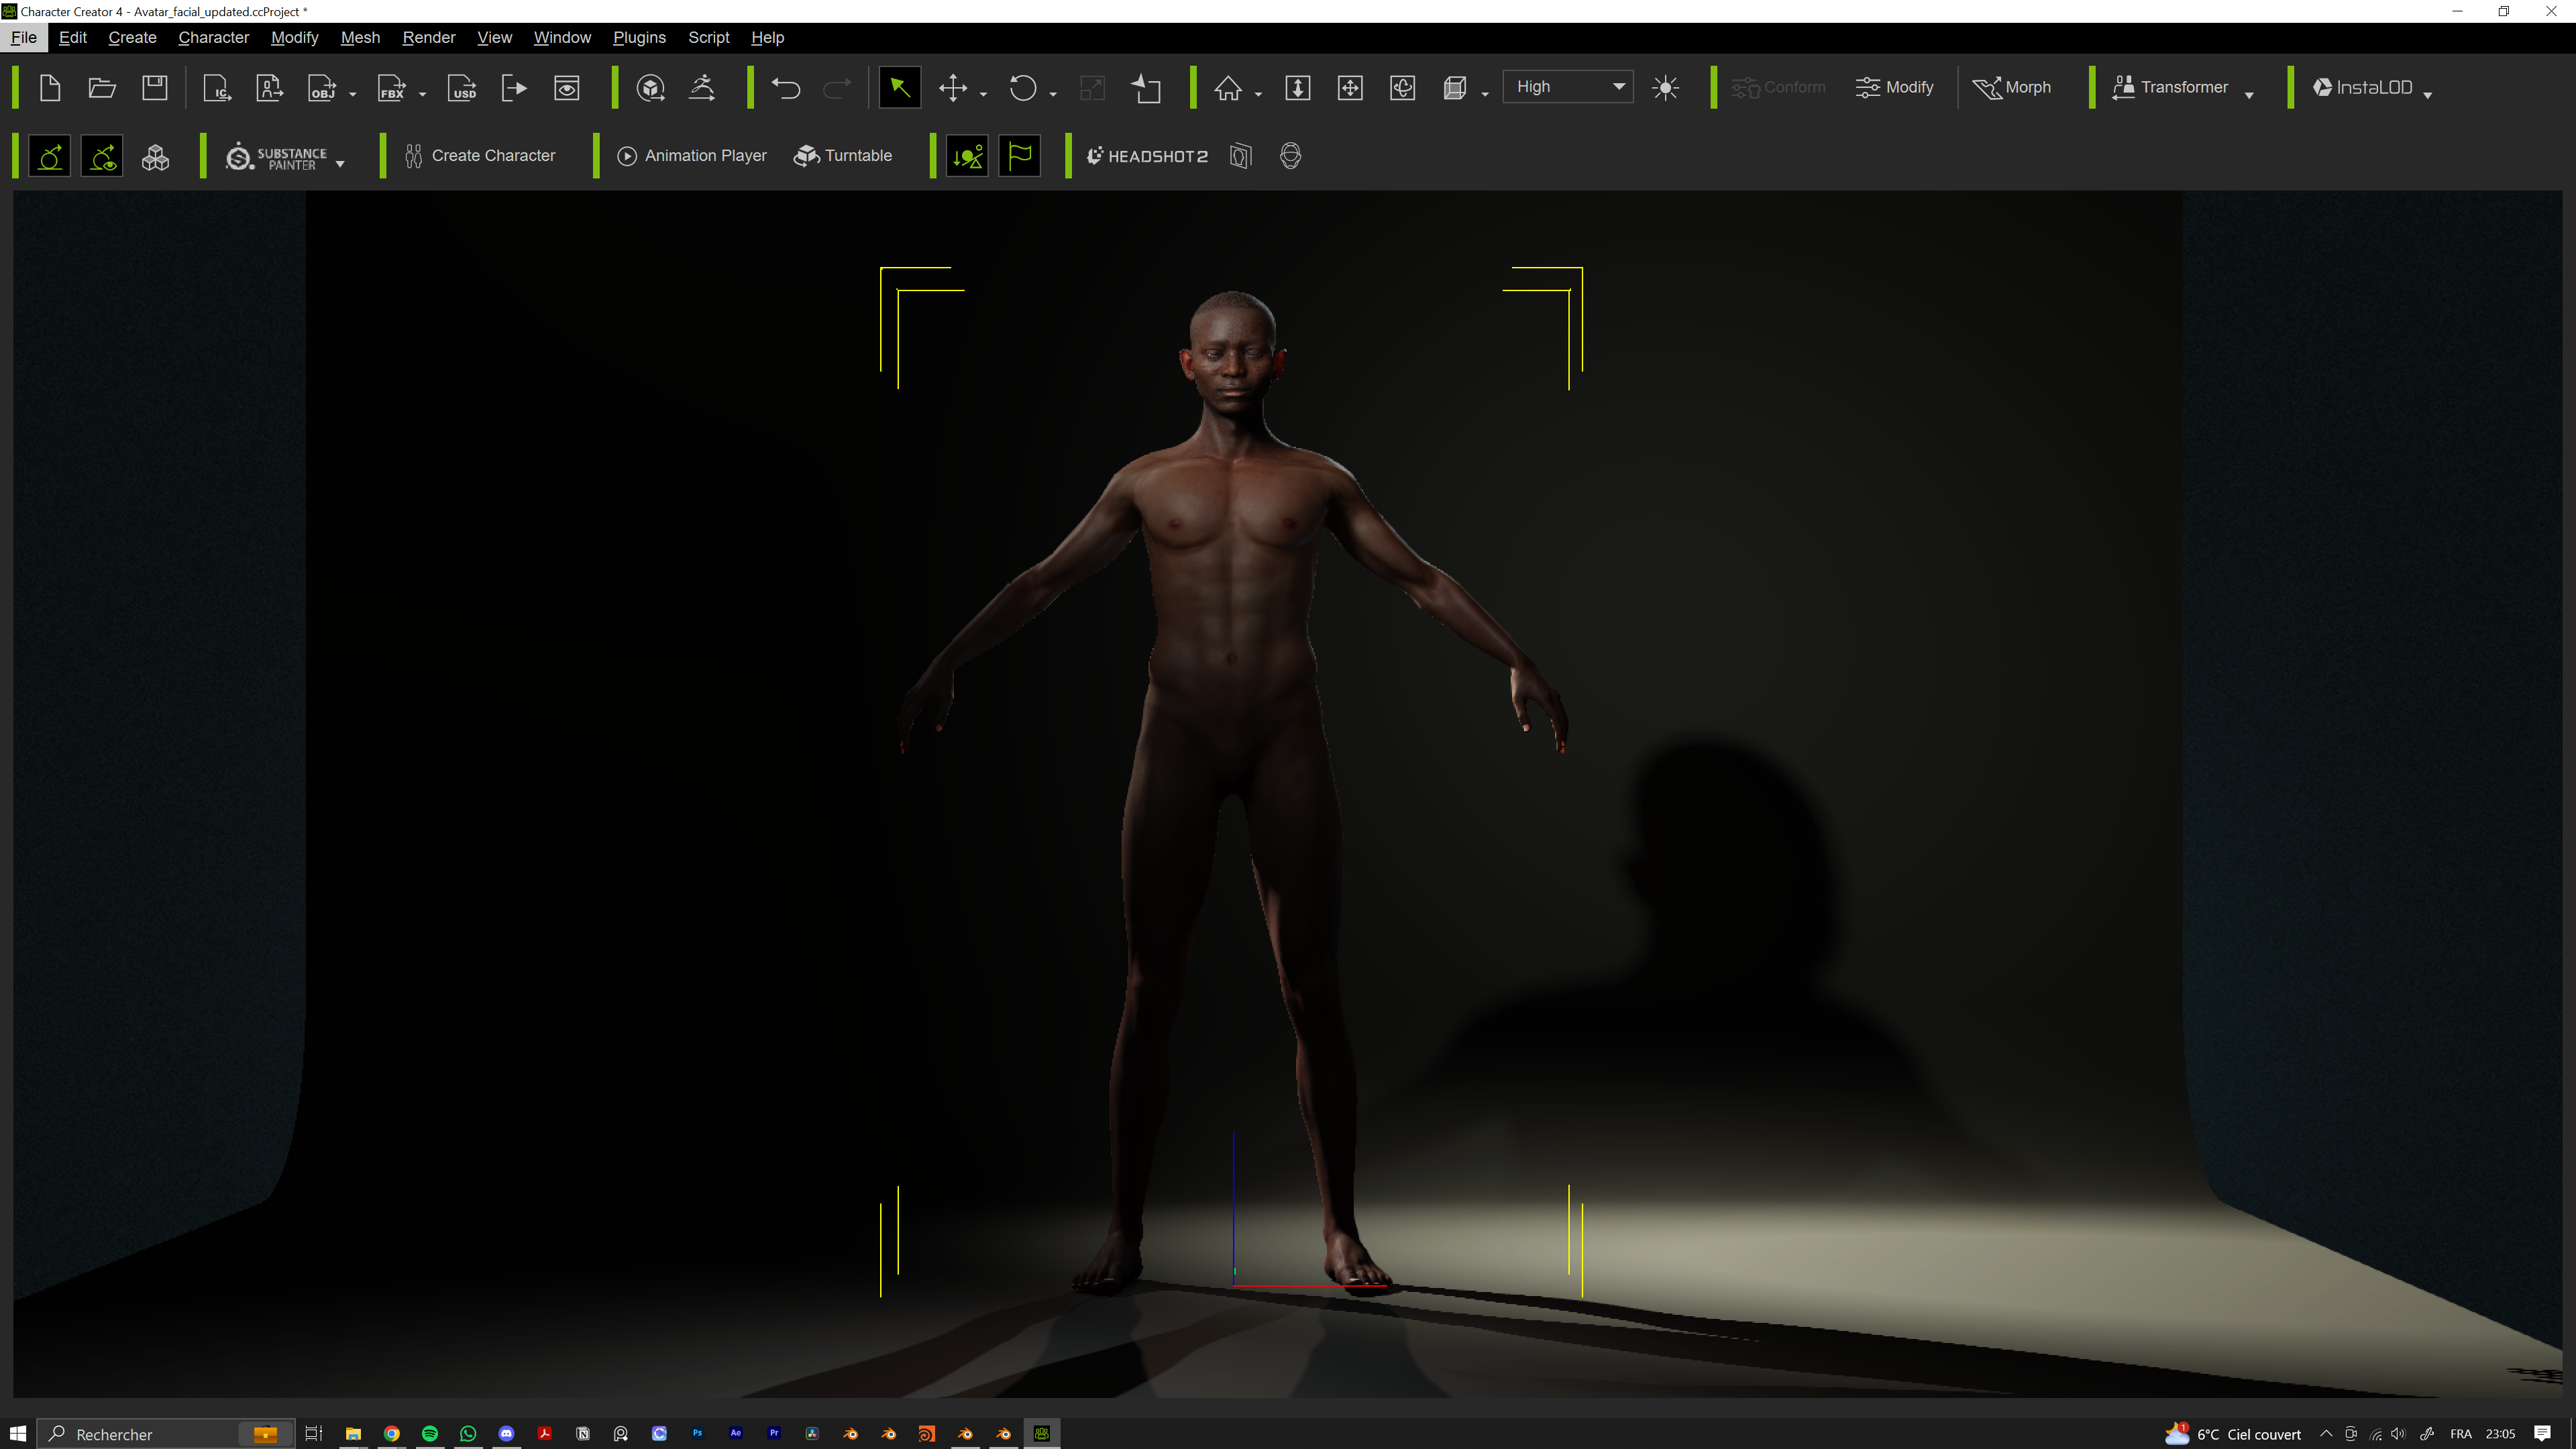2576x1449 pixels.
Task: Expand the Move tool dropdown arrow
Action: [984, 94]
